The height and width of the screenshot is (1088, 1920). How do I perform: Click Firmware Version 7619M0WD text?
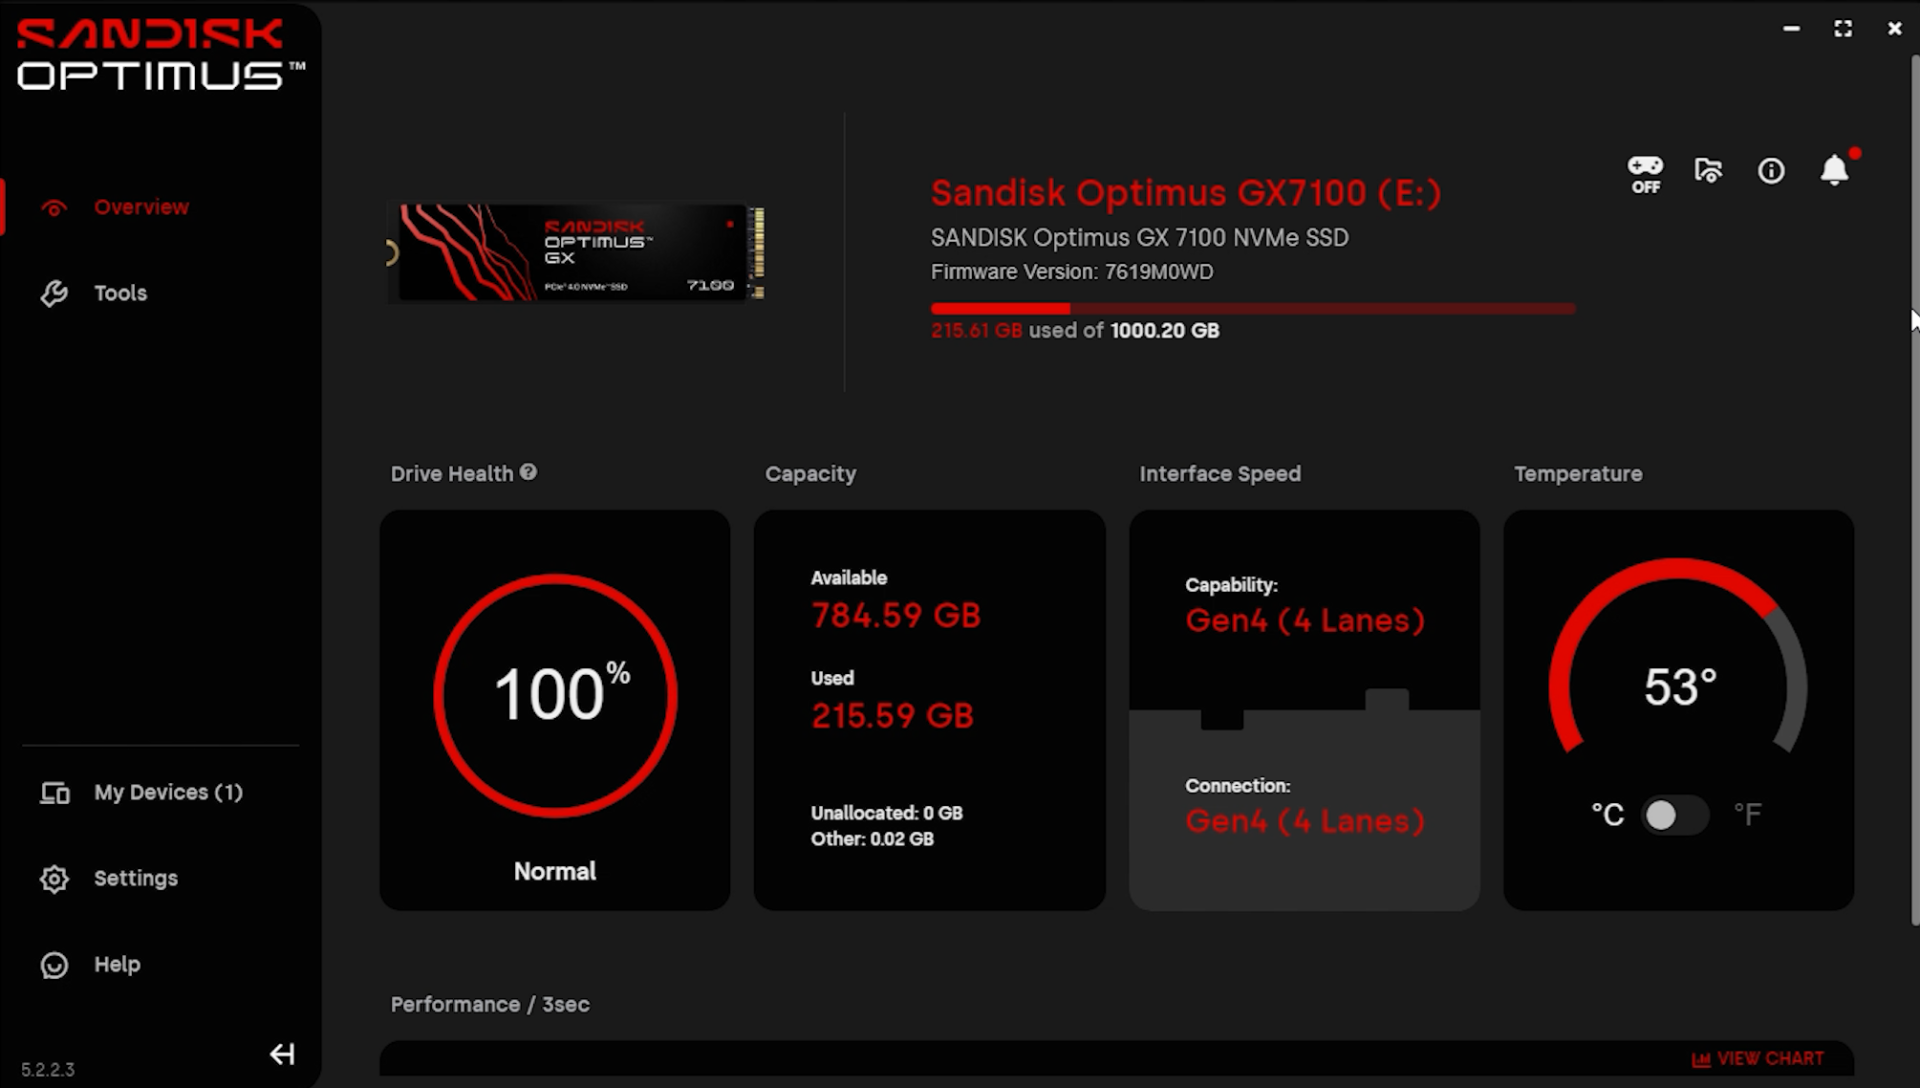[x=1072, y=272]
